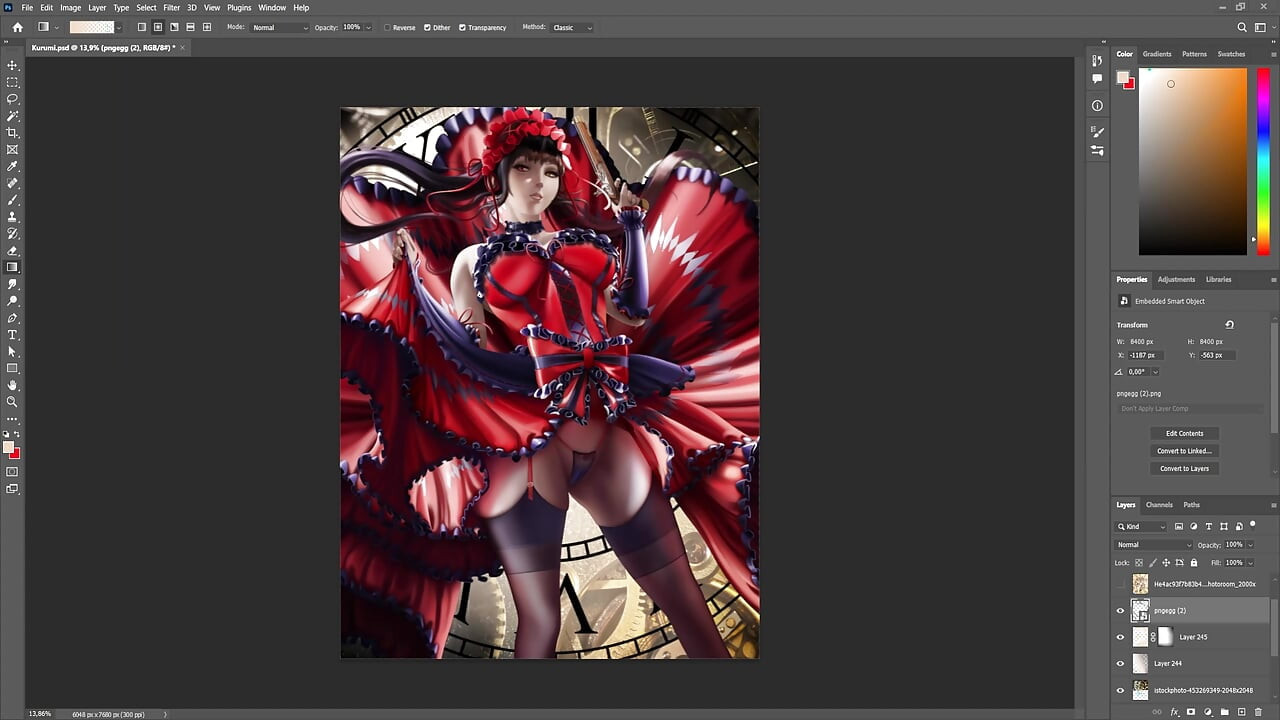Click the Add layer mask icon
Screen dimensions: 1280x720
point(1192,712)
